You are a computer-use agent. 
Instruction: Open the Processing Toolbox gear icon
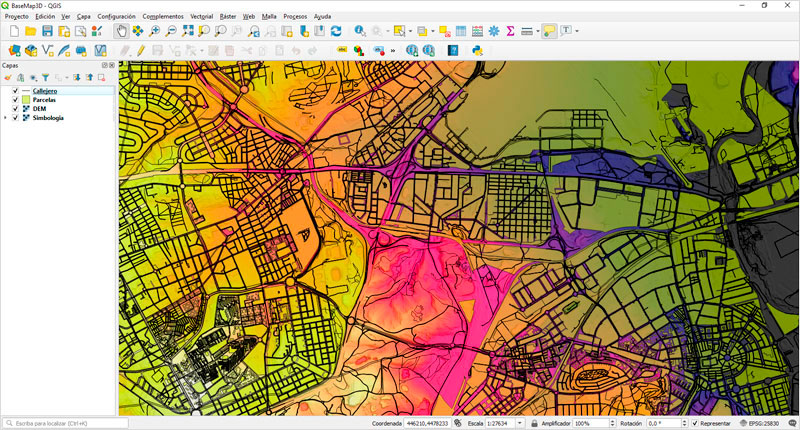[494, 32]
